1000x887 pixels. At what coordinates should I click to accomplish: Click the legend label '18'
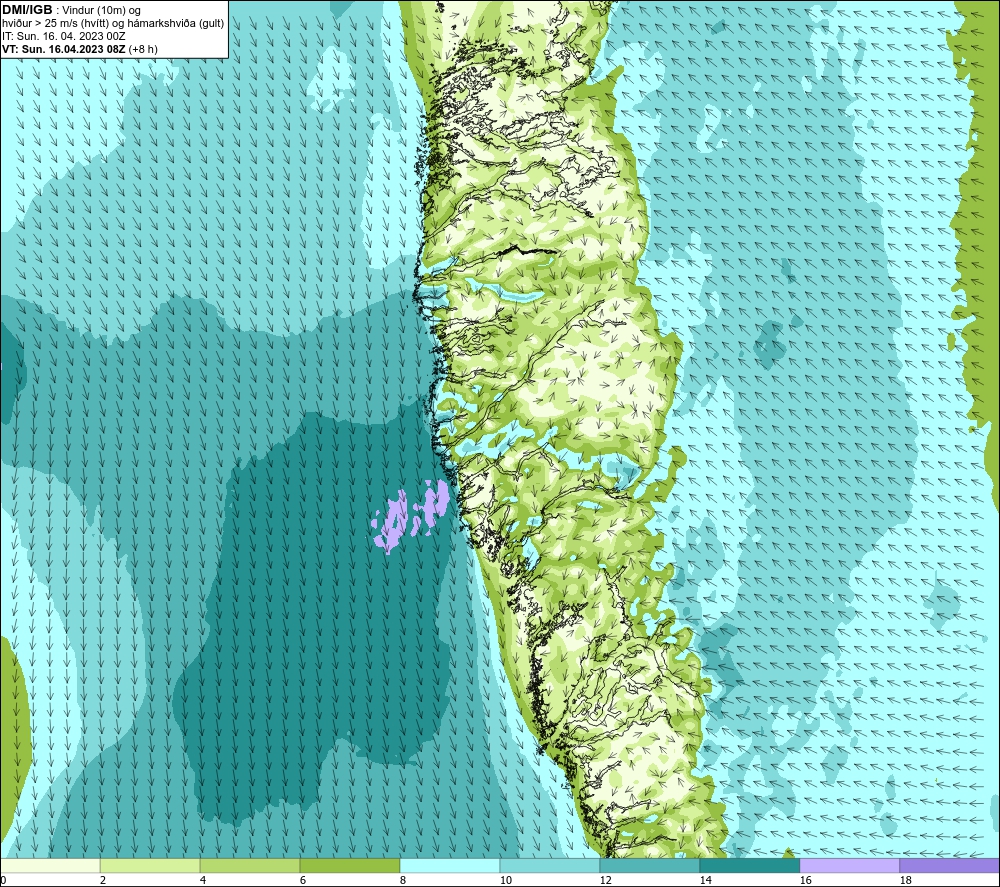click(906, 880)
